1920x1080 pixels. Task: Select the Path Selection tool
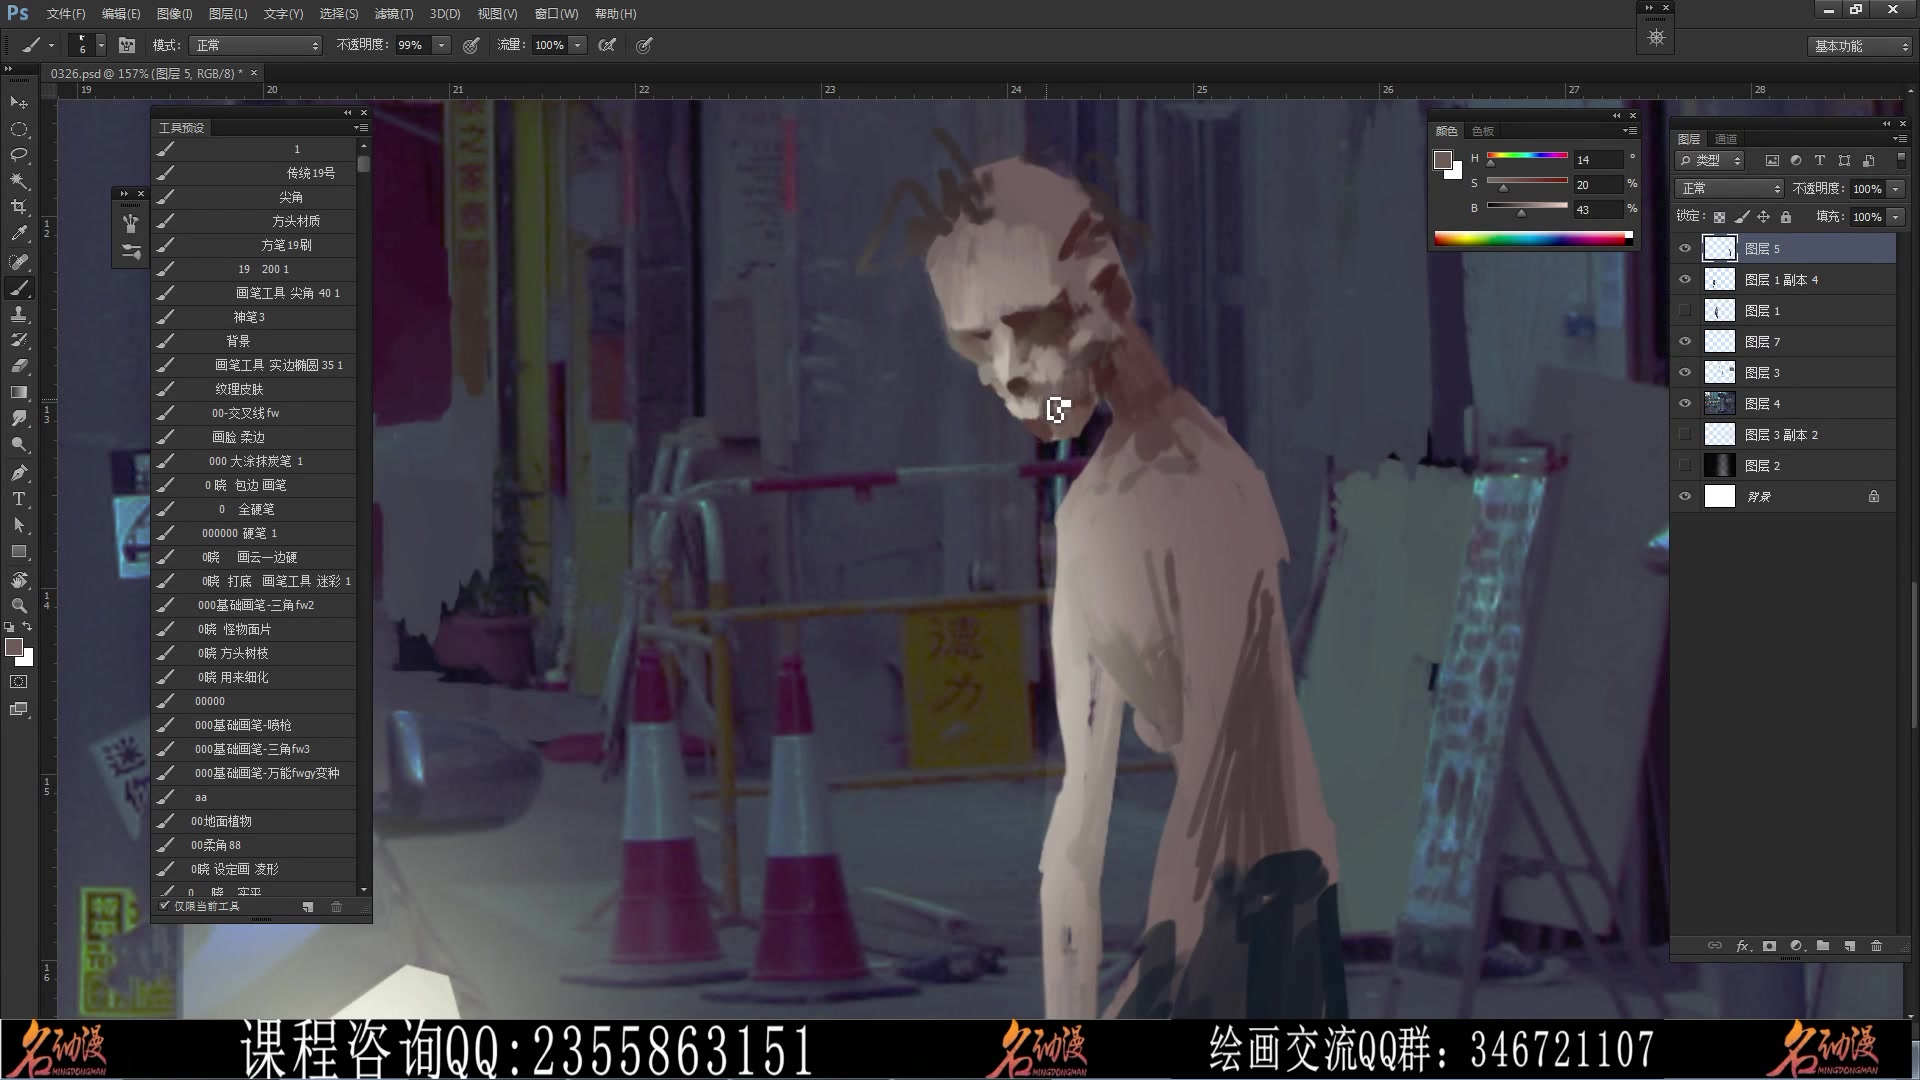pos(19,525)
